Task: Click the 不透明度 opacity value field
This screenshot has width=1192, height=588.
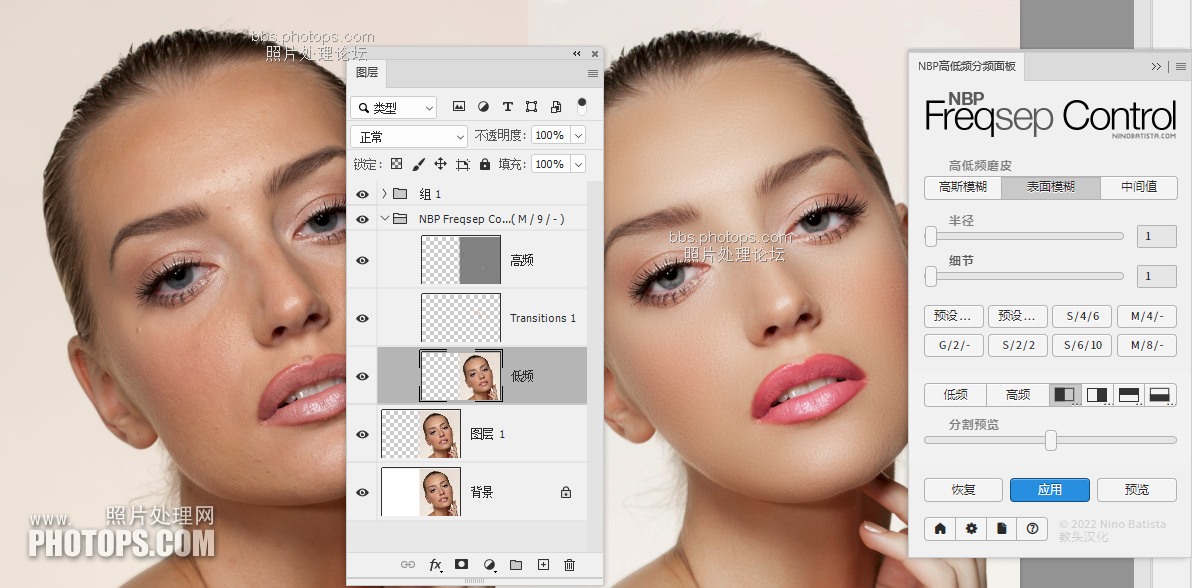Action: pyautogui.click(x=550, y=135)
